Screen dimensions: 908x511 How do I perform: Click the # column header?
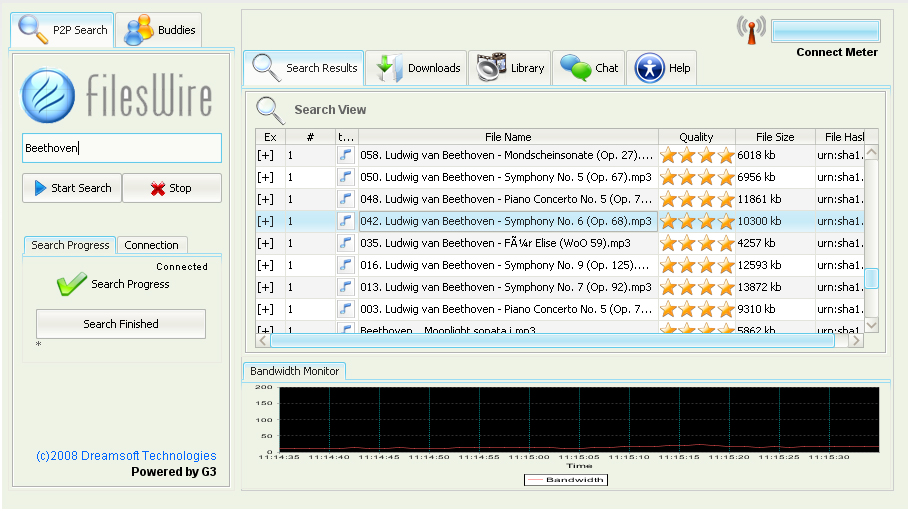click(310, 137)
